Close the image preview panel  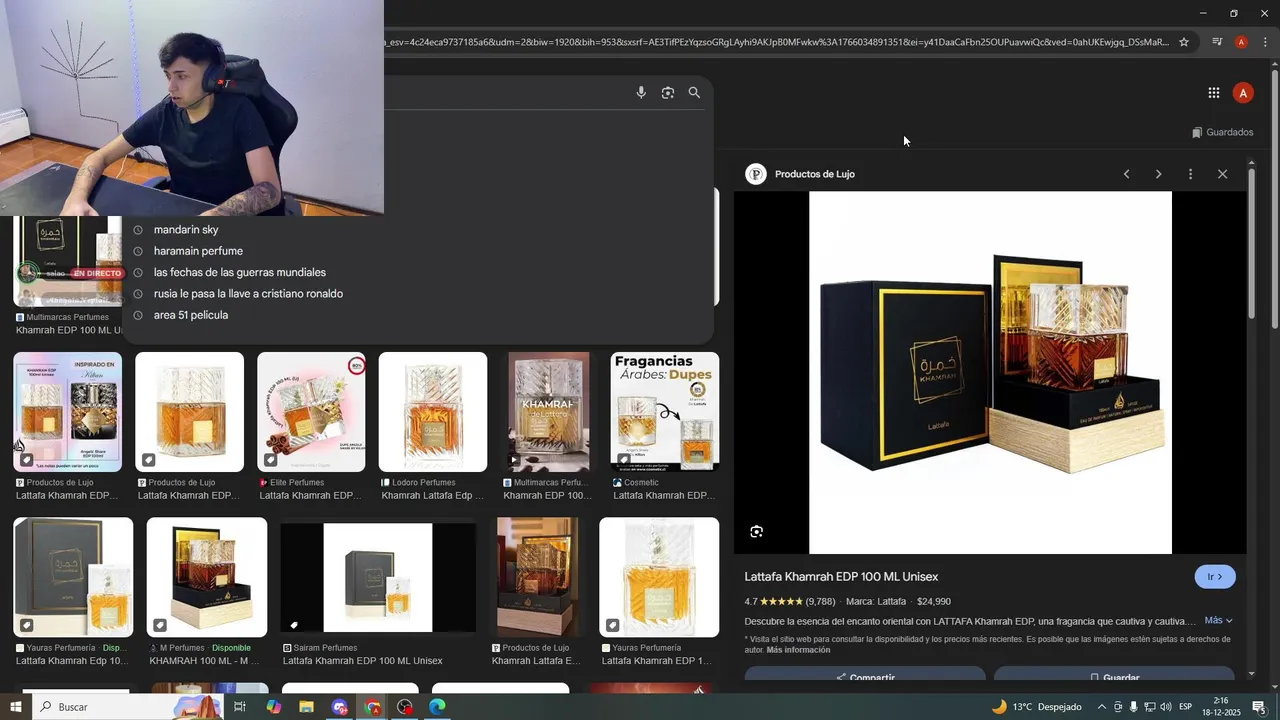1222,174
